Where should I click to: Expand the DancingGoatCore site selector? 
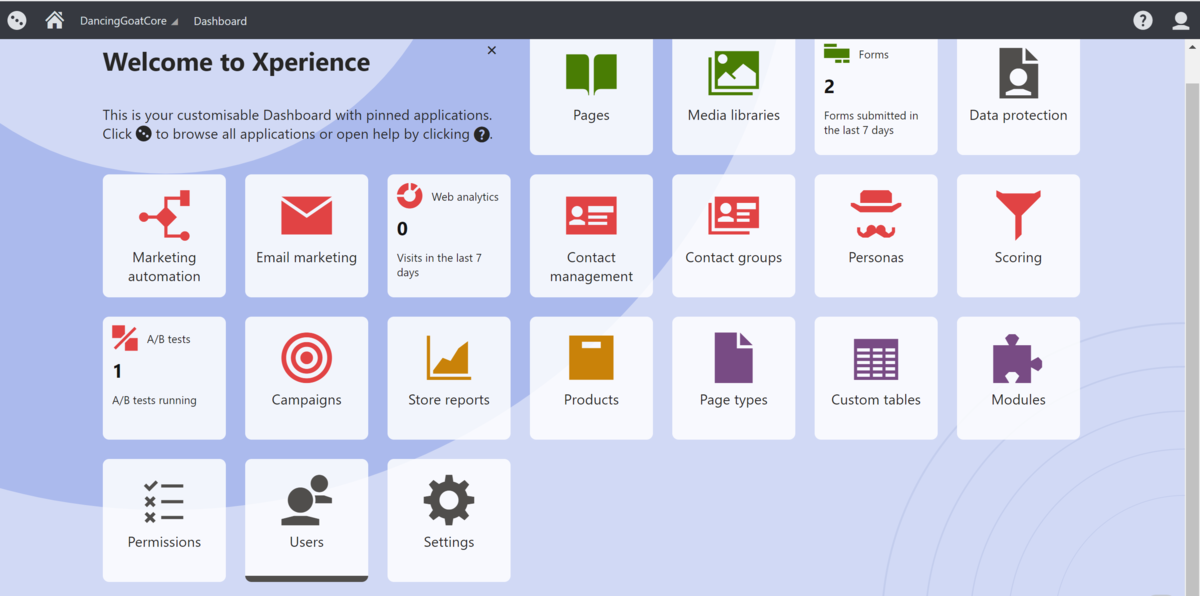tap(129, 21)
